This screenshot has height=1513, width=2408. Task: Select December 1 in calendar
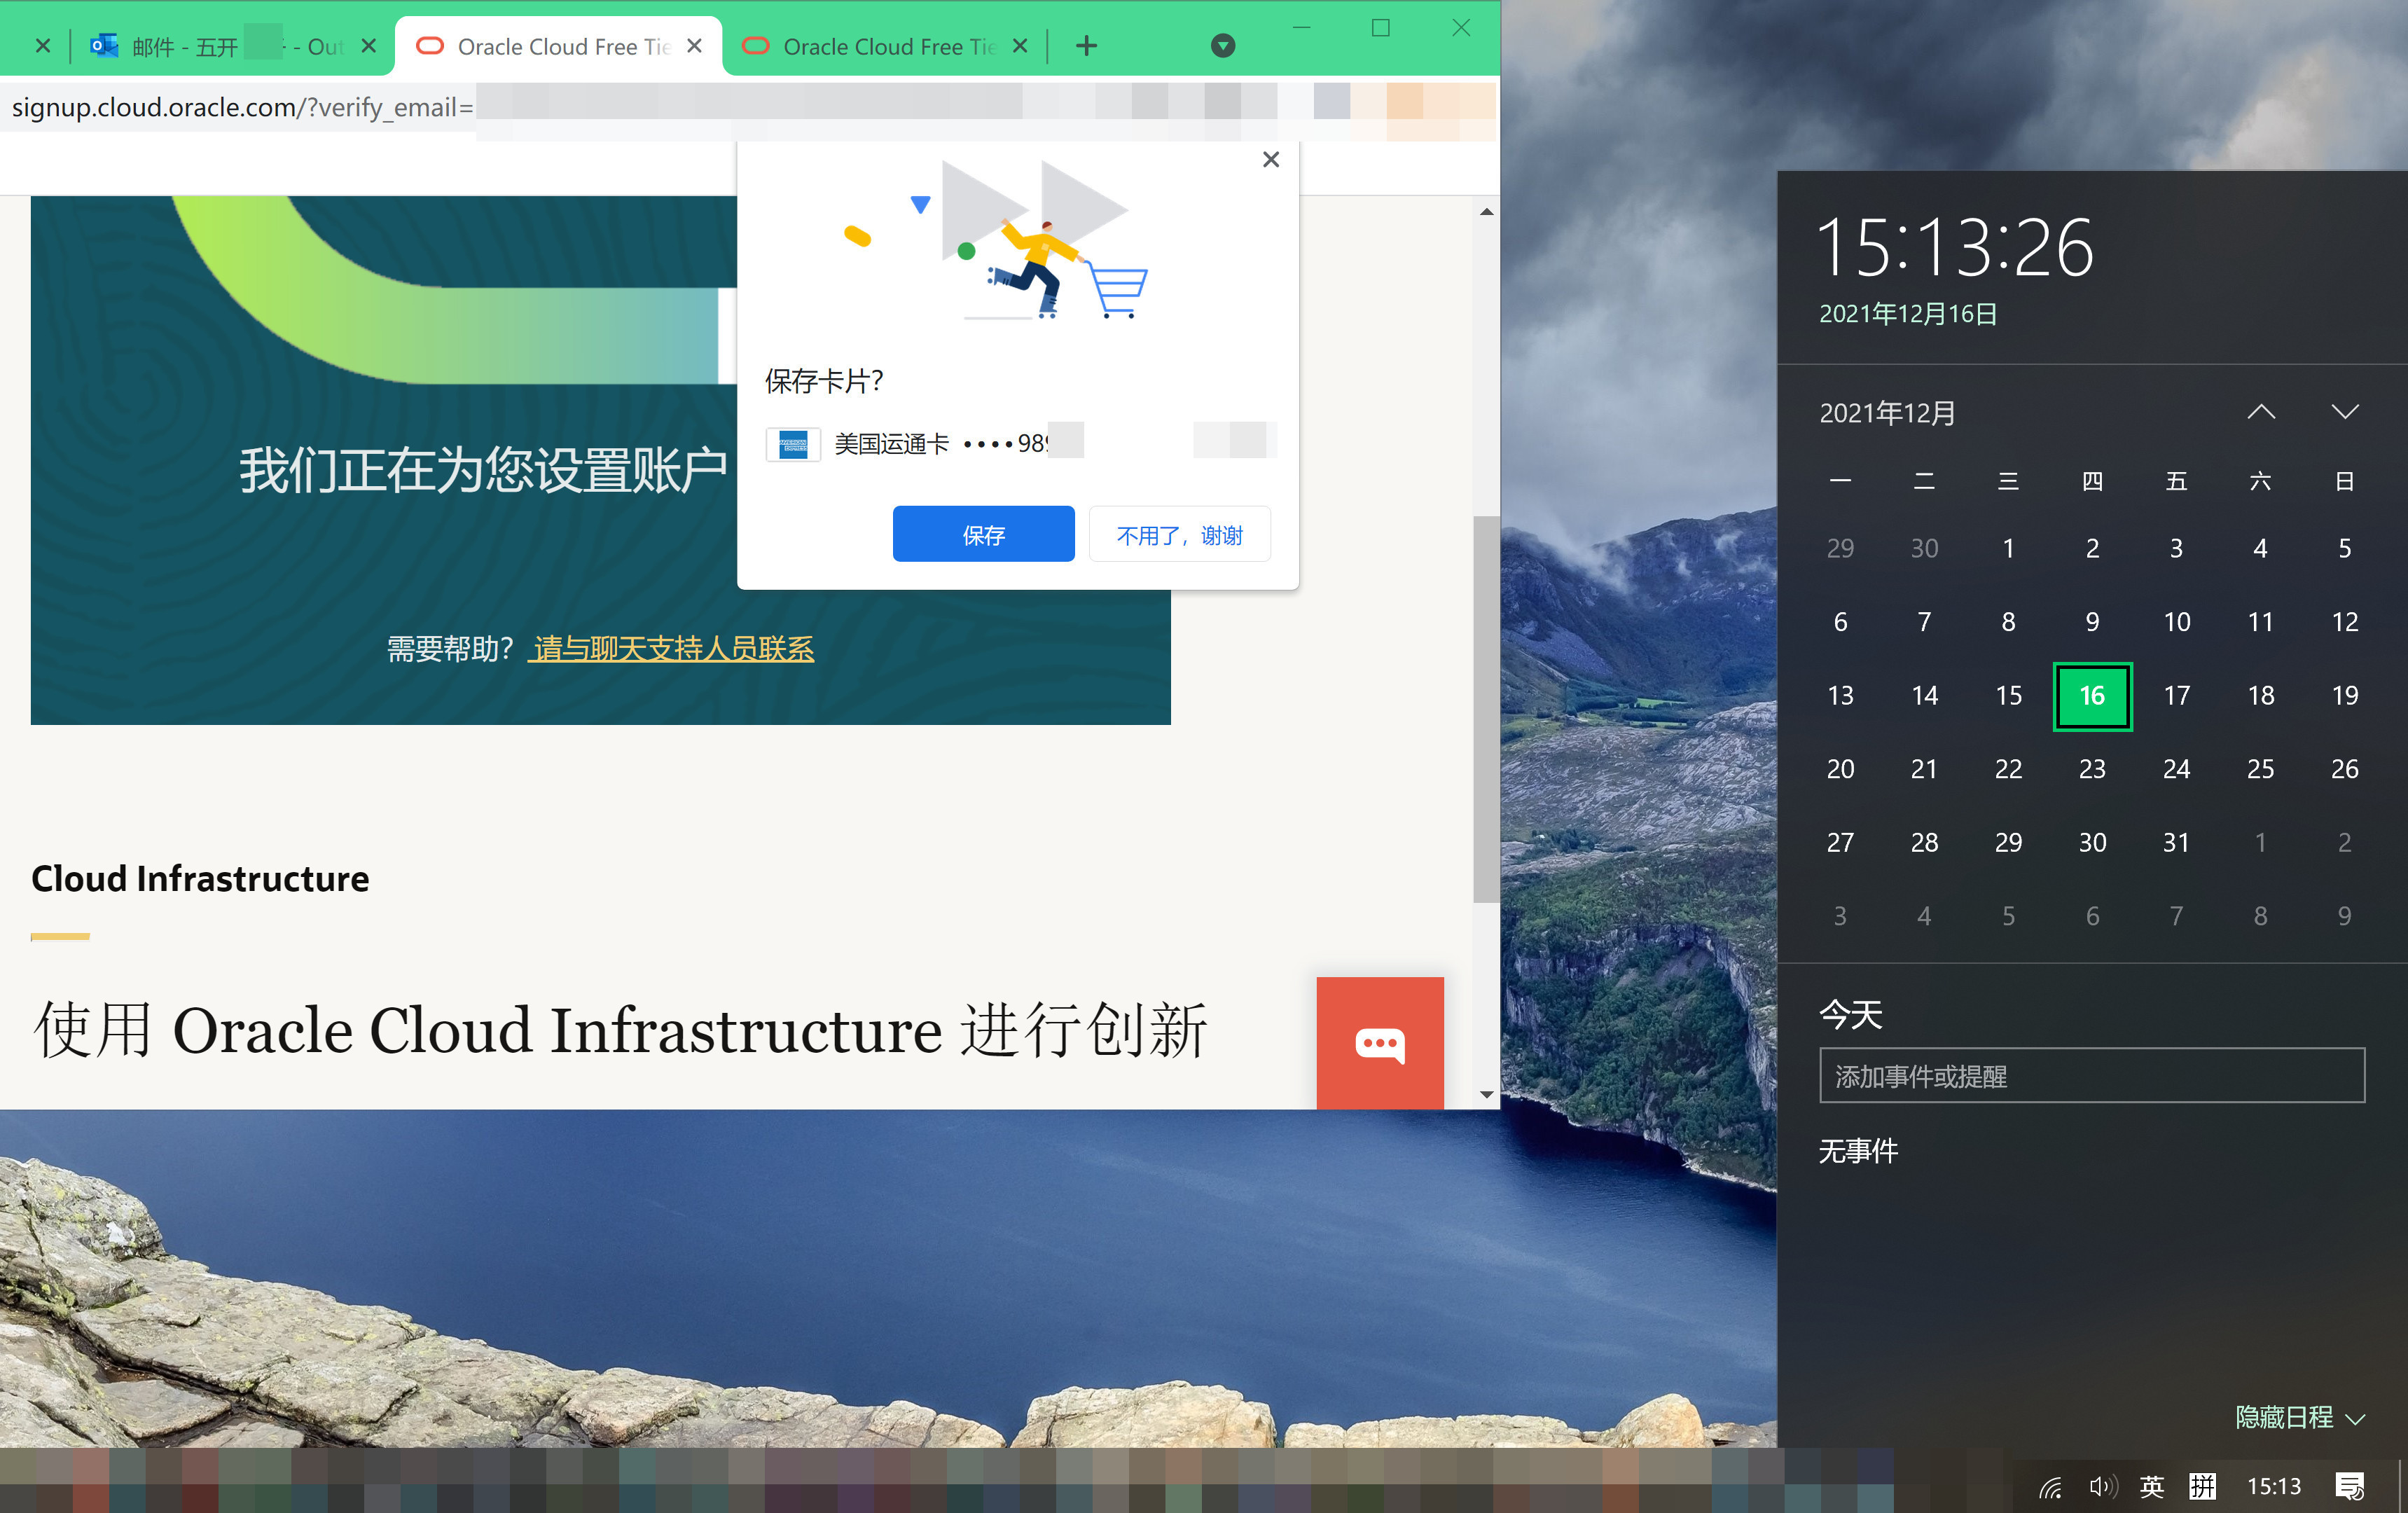coord(2008,549)
